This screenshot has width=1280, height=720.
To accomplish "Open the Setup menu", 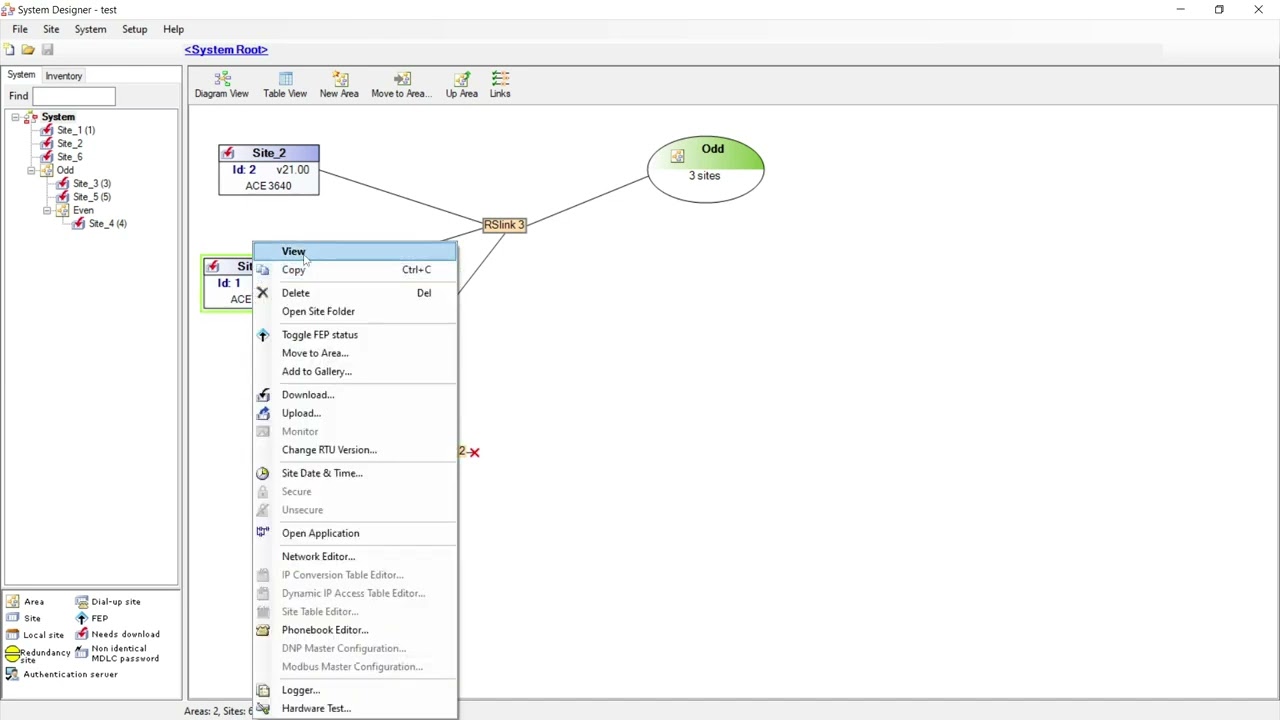I will coord(134,29).
